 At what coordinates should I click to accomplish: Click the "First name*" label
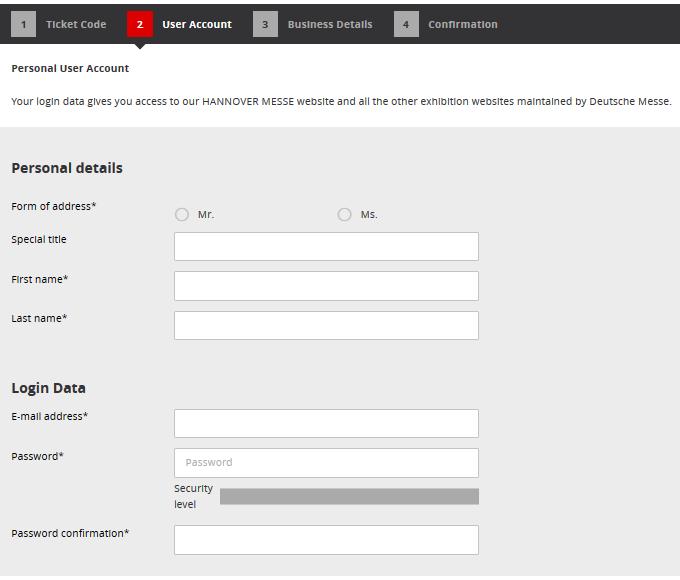point(39,279)
